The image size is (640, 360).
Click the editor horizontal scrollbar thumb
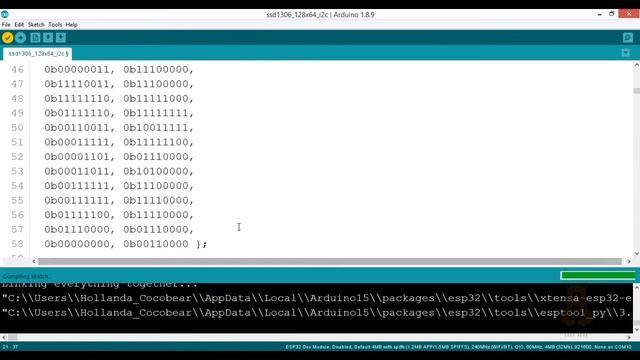329,261
